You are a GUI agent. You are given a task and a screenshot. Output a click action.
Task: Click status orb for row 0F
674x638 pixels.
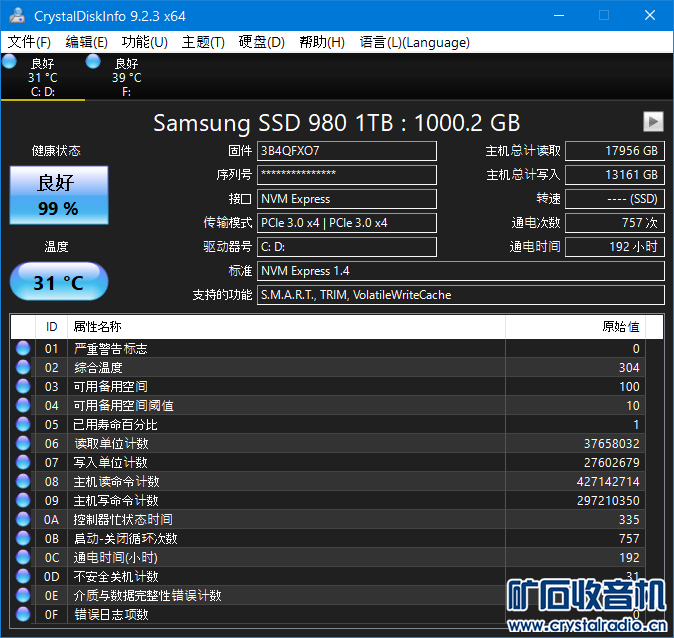tap(23, 614)
